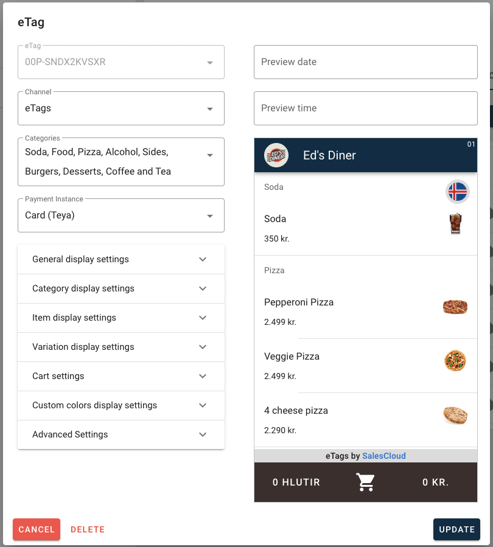Click the Cancel button
Image resolution: width=493 pixels, height=547 pixels.
[x=37, y=529]
